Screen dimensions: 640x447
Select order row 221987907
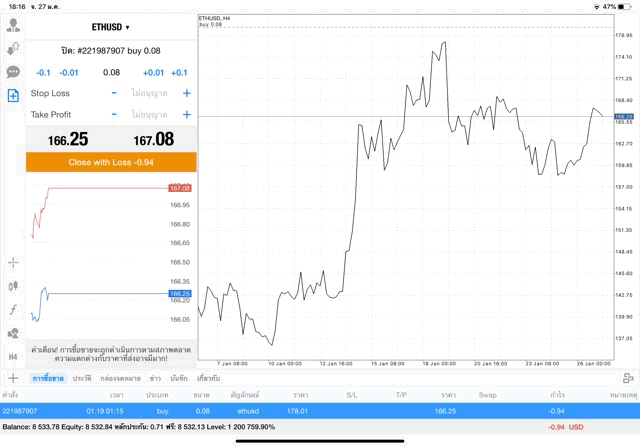tap(320, 411)
